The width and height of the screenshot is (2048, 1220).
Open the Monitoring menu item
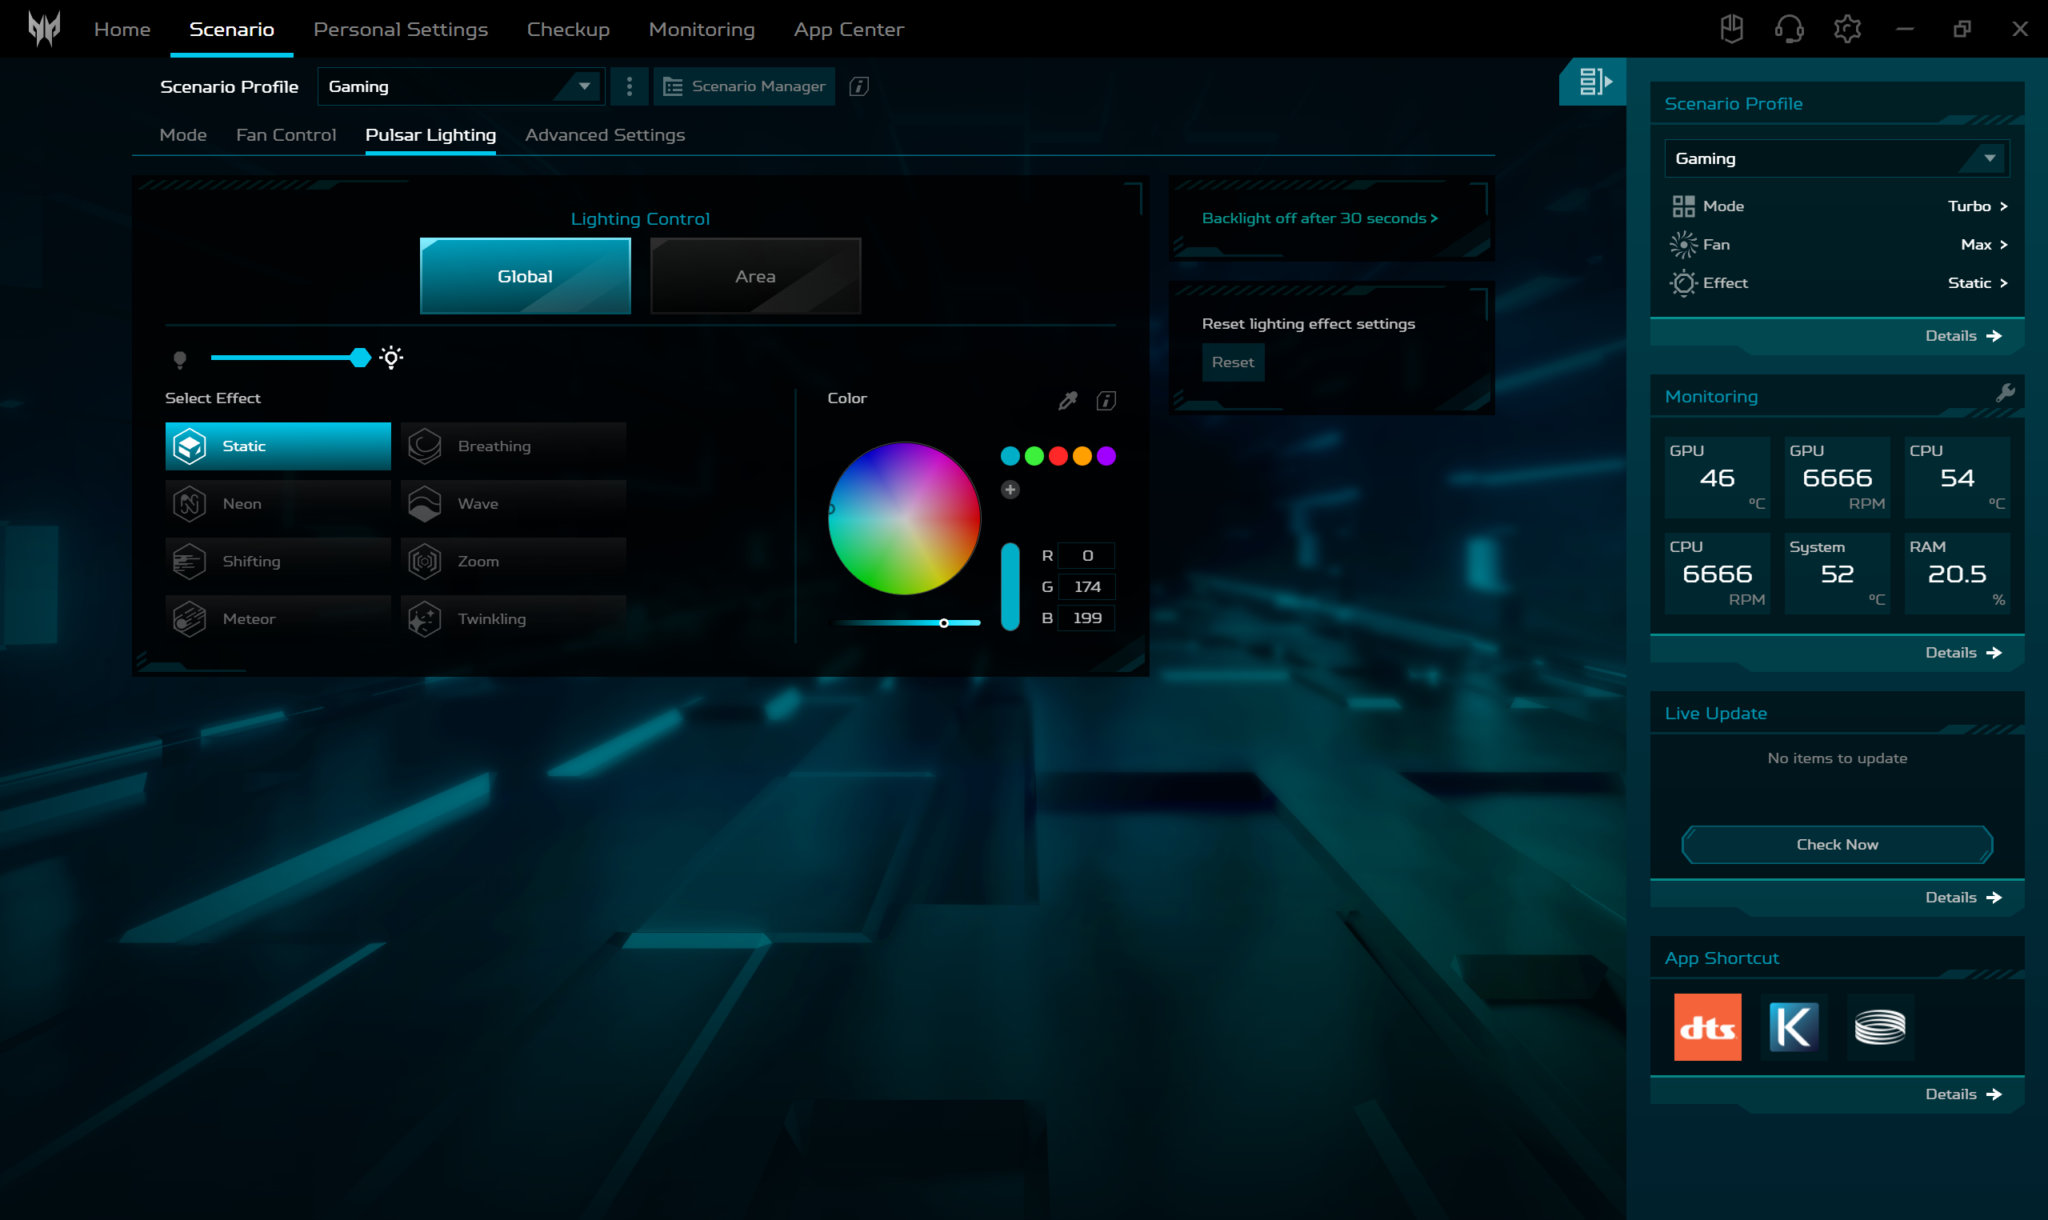click(x=701, y=29)
